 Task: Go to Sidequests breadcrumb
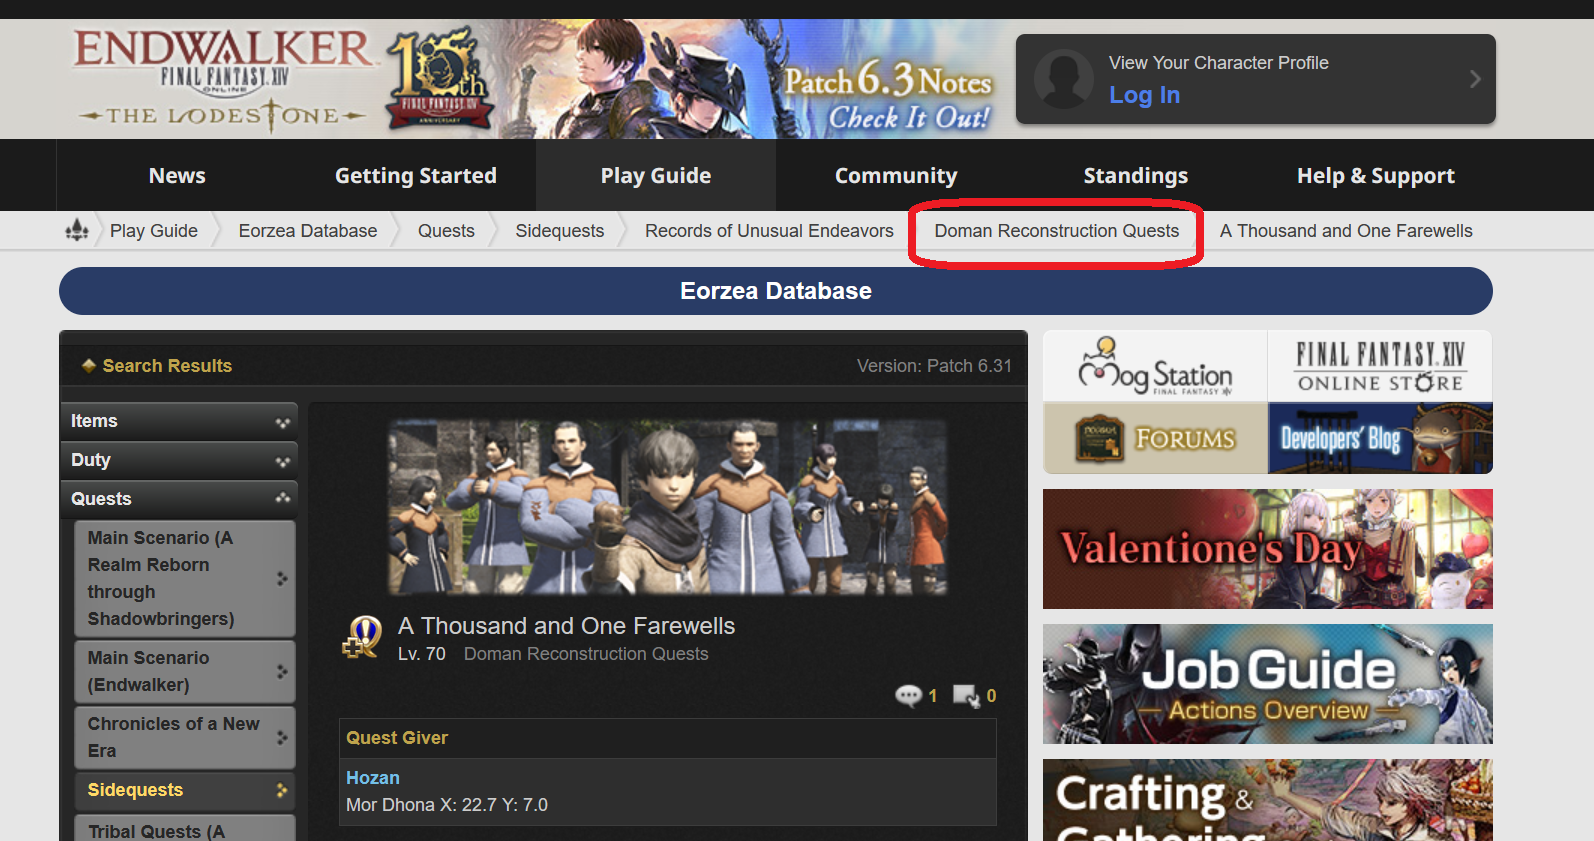pyautogui.click(x=560, y=231)
